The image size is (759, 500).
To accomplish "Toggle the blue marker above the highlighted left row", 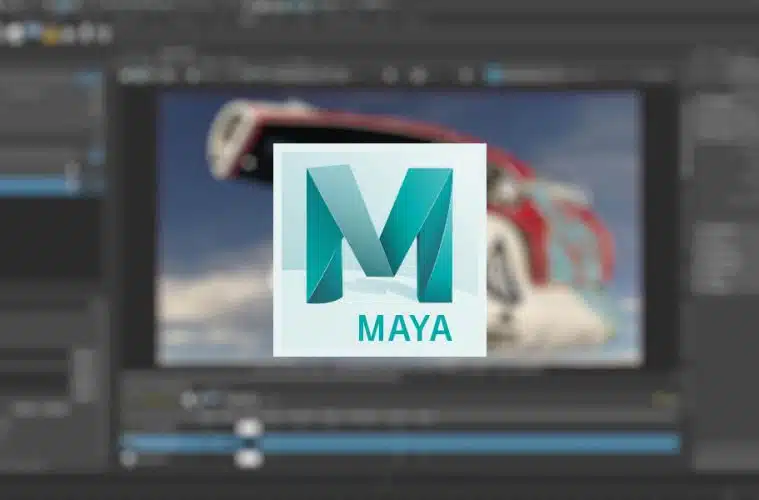I will (x=95, y=157).
